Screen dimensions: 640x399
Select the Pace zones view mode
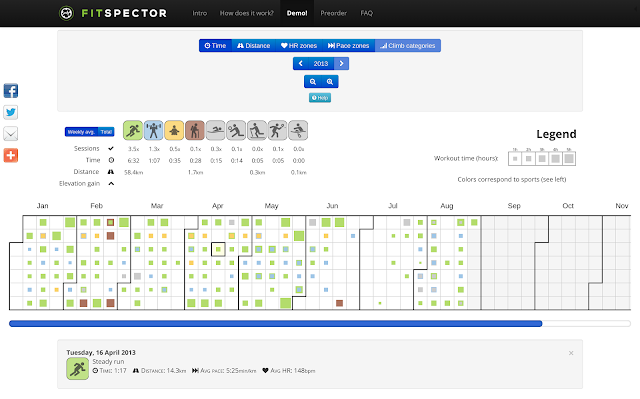tap(349, 46)
